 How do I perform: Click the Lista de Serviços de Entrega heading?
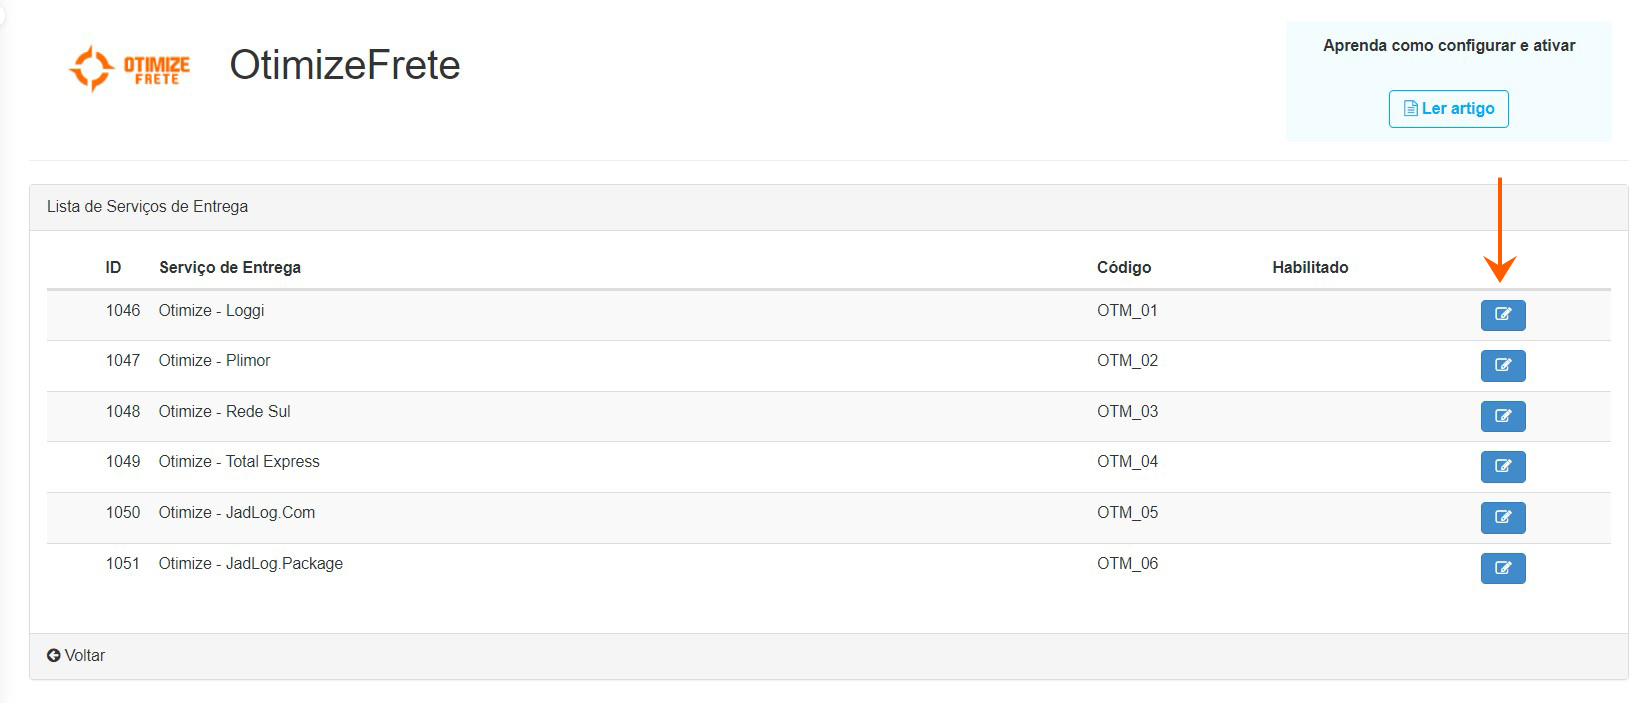tap(147, 207)
